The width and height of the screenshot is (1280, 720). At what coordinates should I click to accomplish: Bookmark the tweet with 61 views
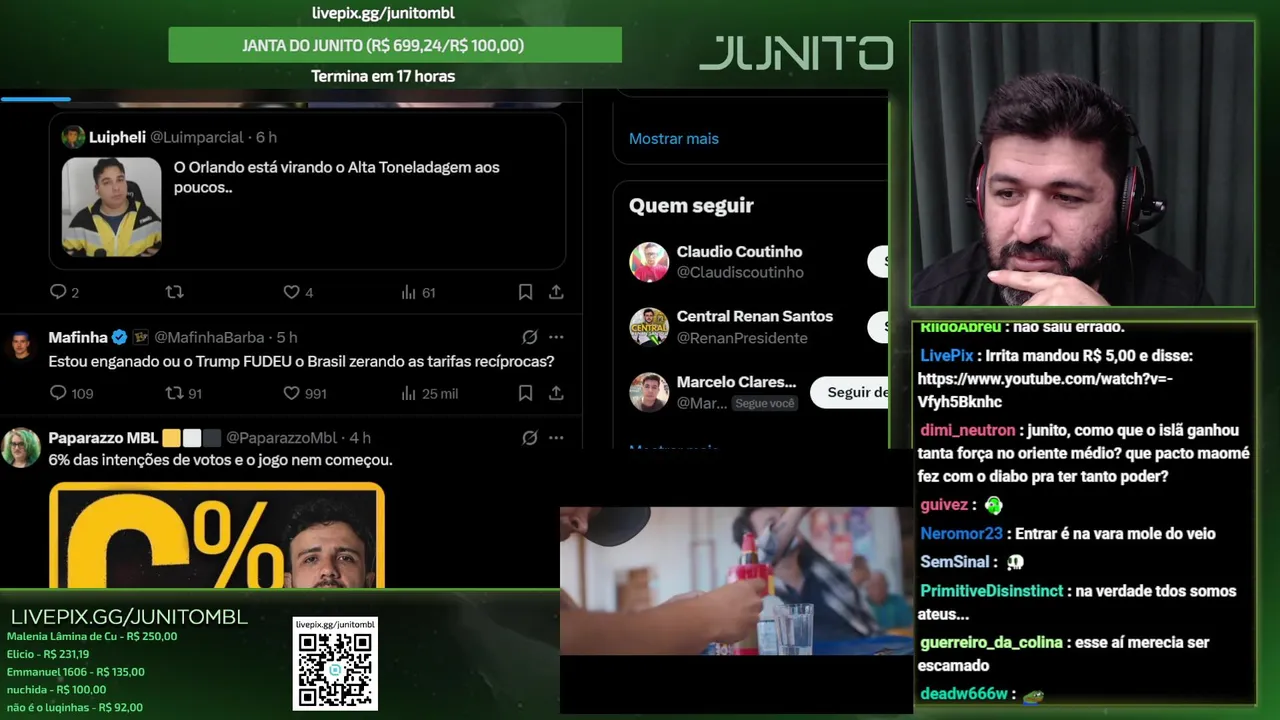coord(525,292)
